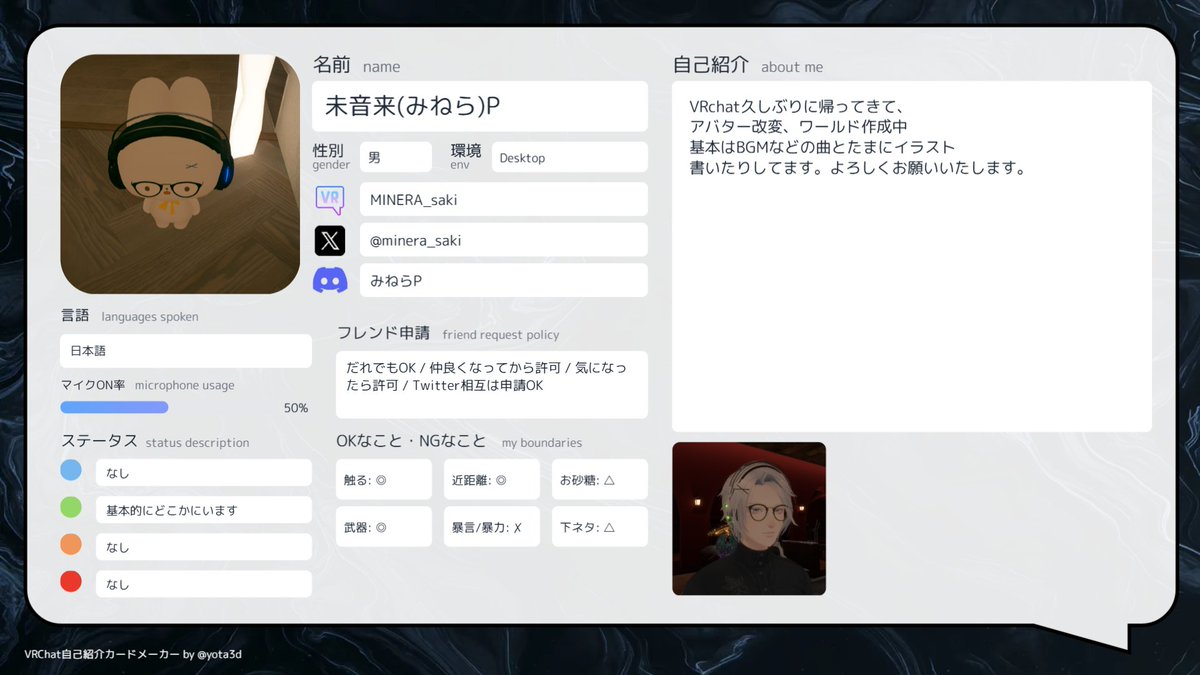1200x675 pixels.
Task: Click the about me text area
Action: point(912,257)
